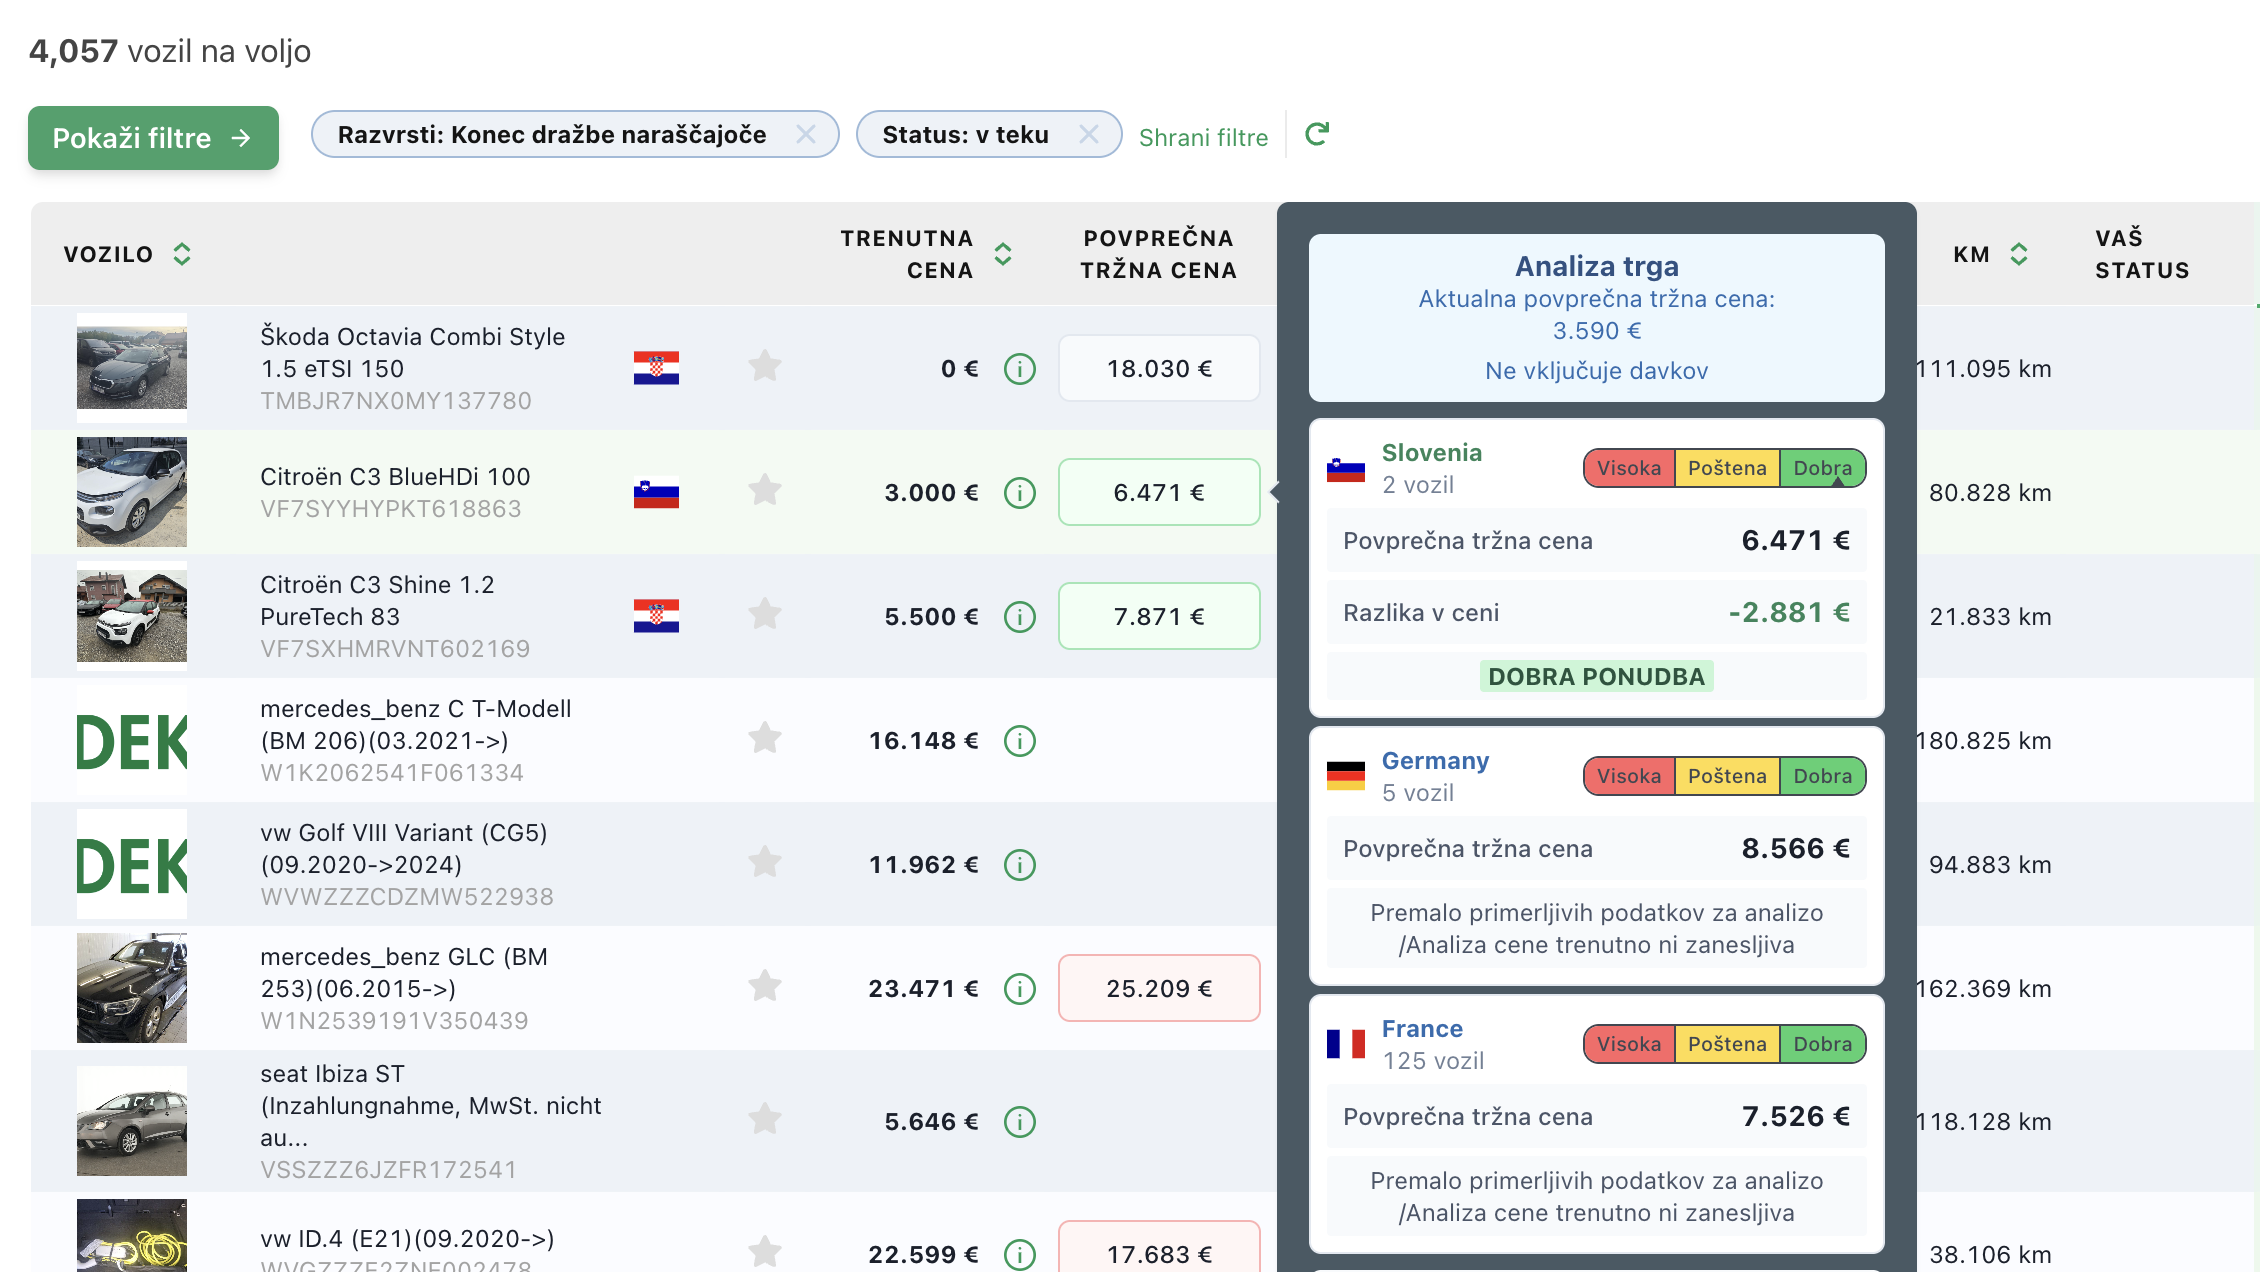The width and height of the screenshot is (2260, 1272).
Task: Sort by Vozilo column arrows
Action: [181, 254]
